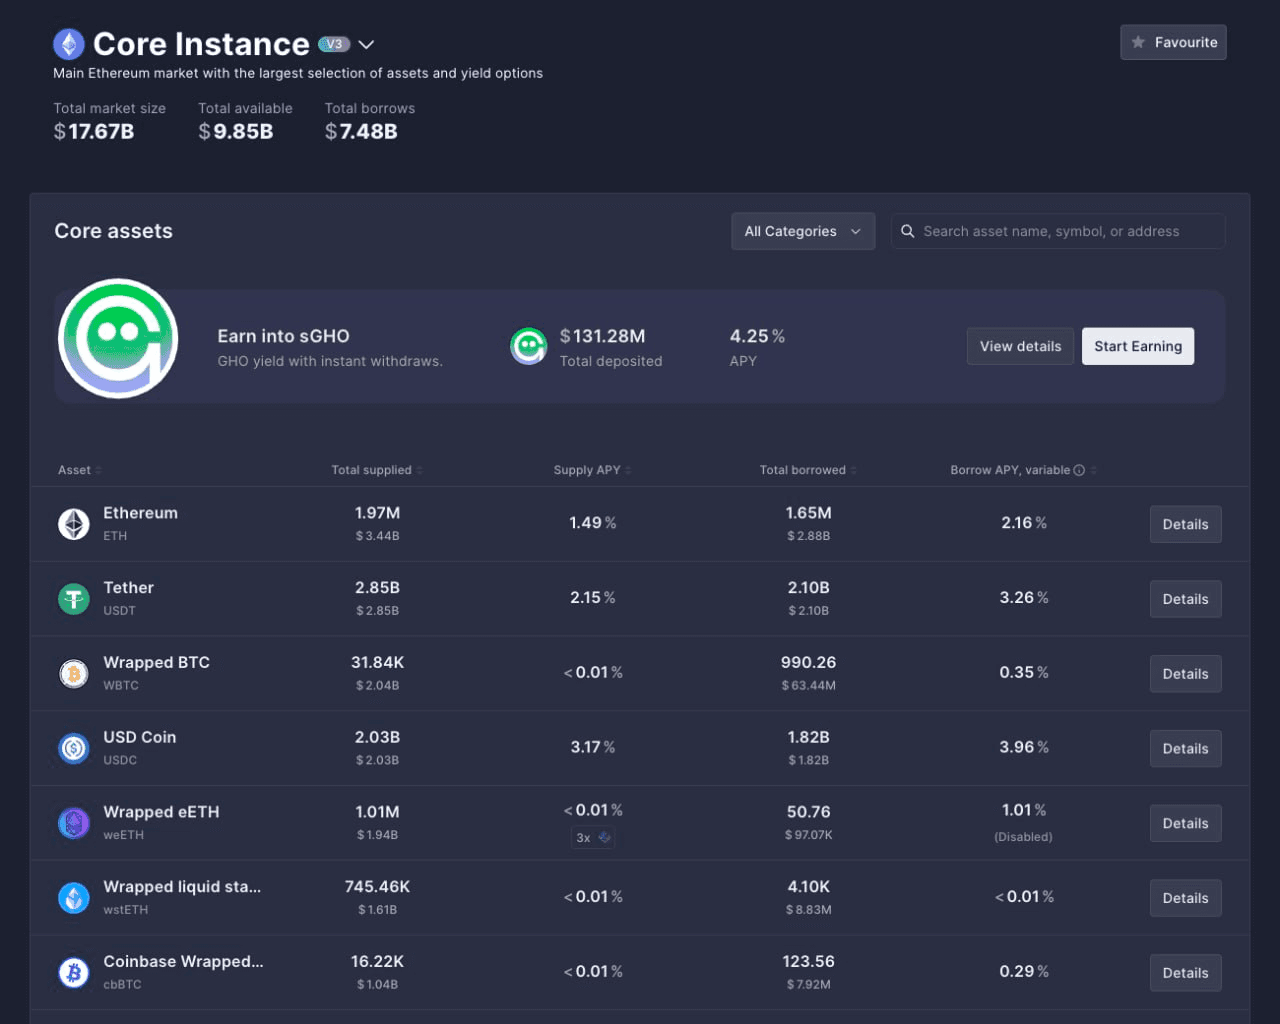Open Details for Wrapped eETH row
The image size is (1280, 1024).
[1185, 823]
